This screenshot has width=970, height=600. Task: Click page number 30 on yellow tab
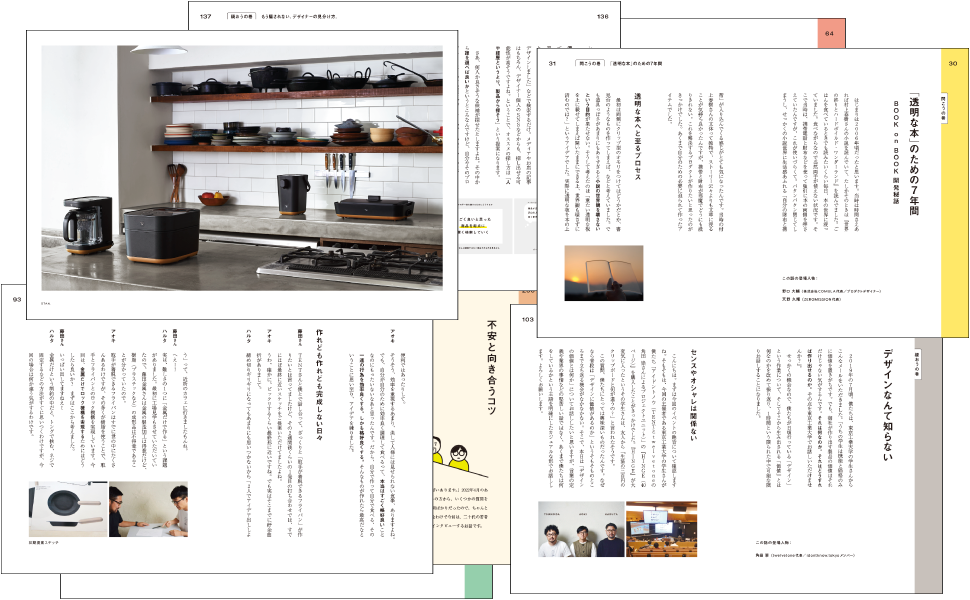point(953,63)
